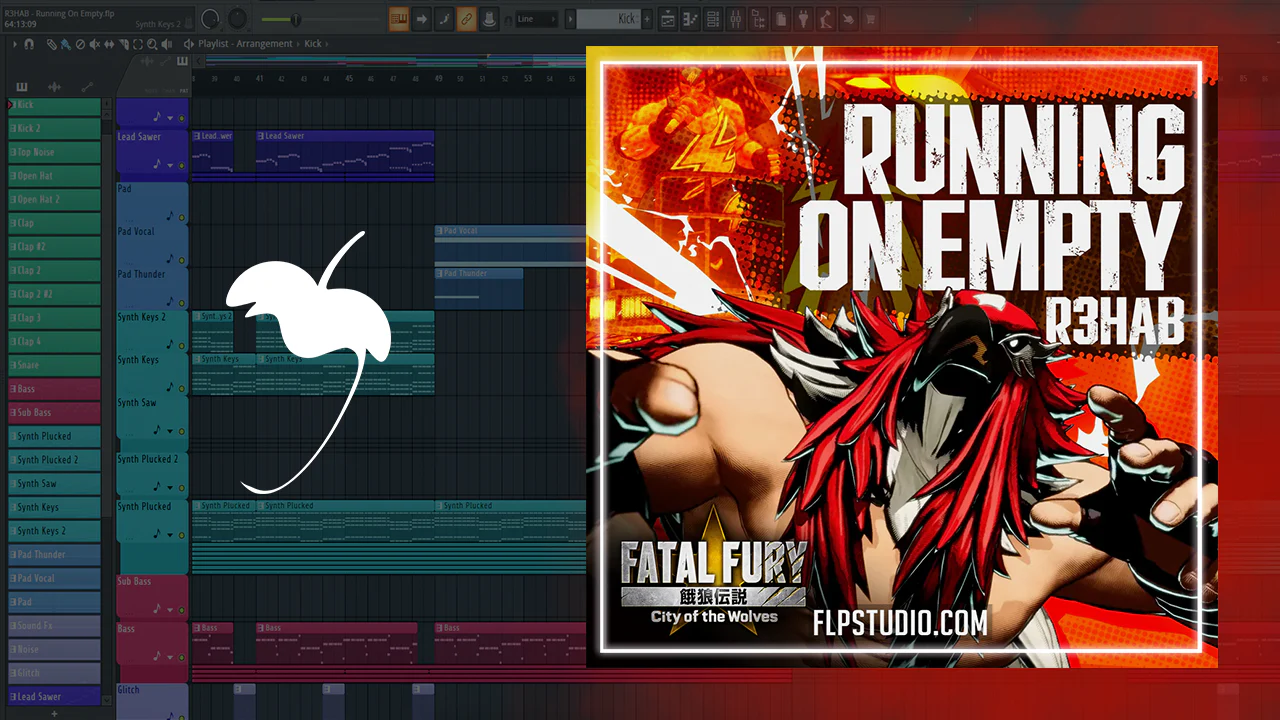Activate the Playback speaker tool
The width and height of the screenshot is (1280, 720).
coord(165,44)
